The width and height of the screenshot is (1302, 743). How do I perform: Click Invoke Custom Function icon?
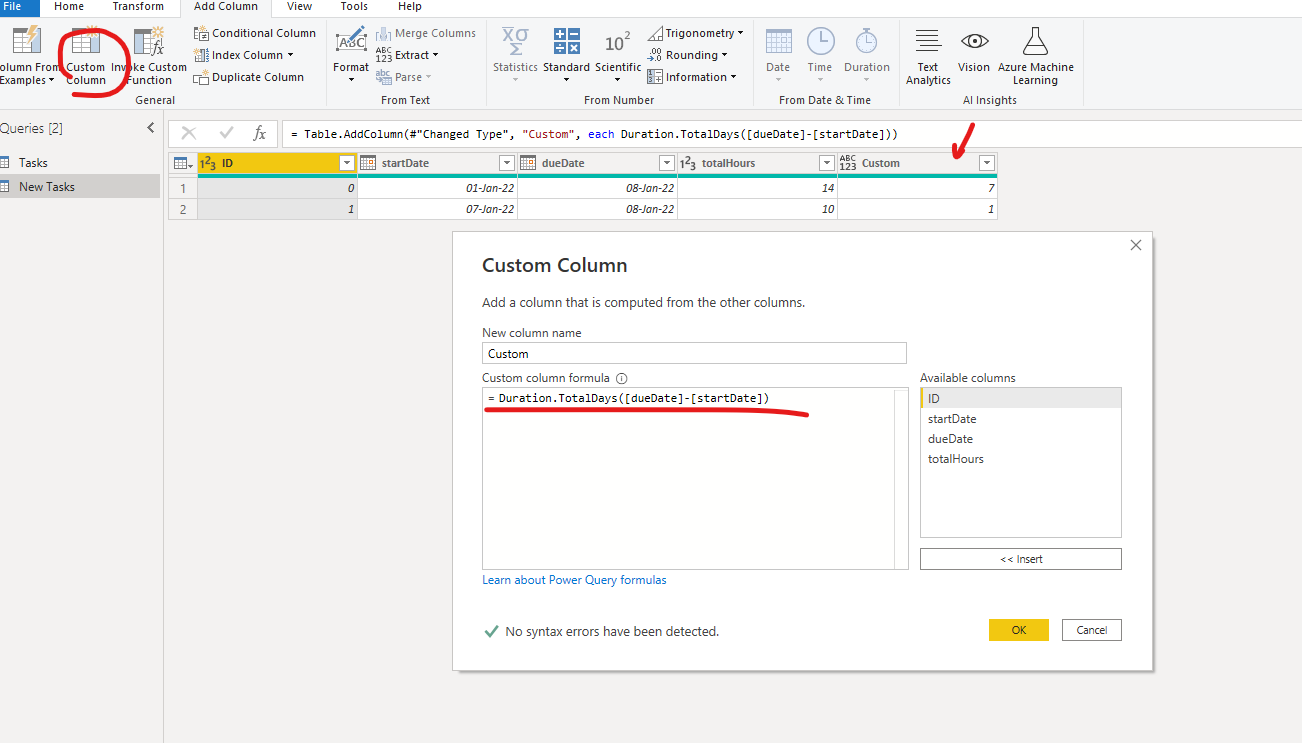149,55
